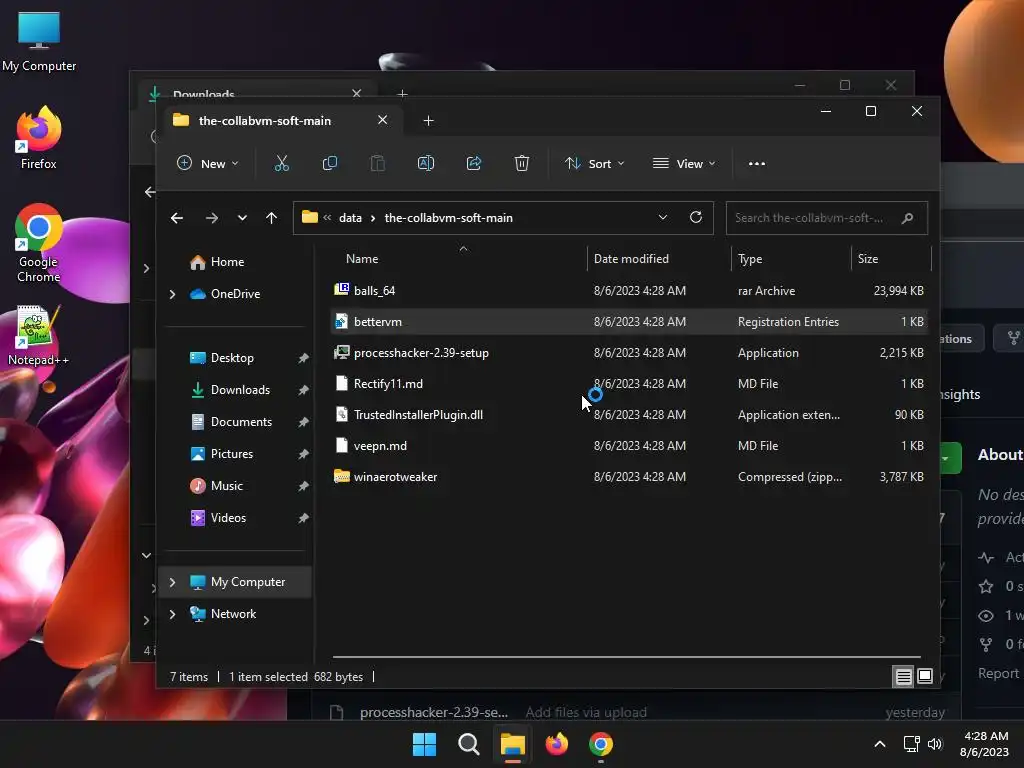Close the the-collabvm-soft-main tab
Viewport: 1024px width, 768px height.
(x=383, y=120)
